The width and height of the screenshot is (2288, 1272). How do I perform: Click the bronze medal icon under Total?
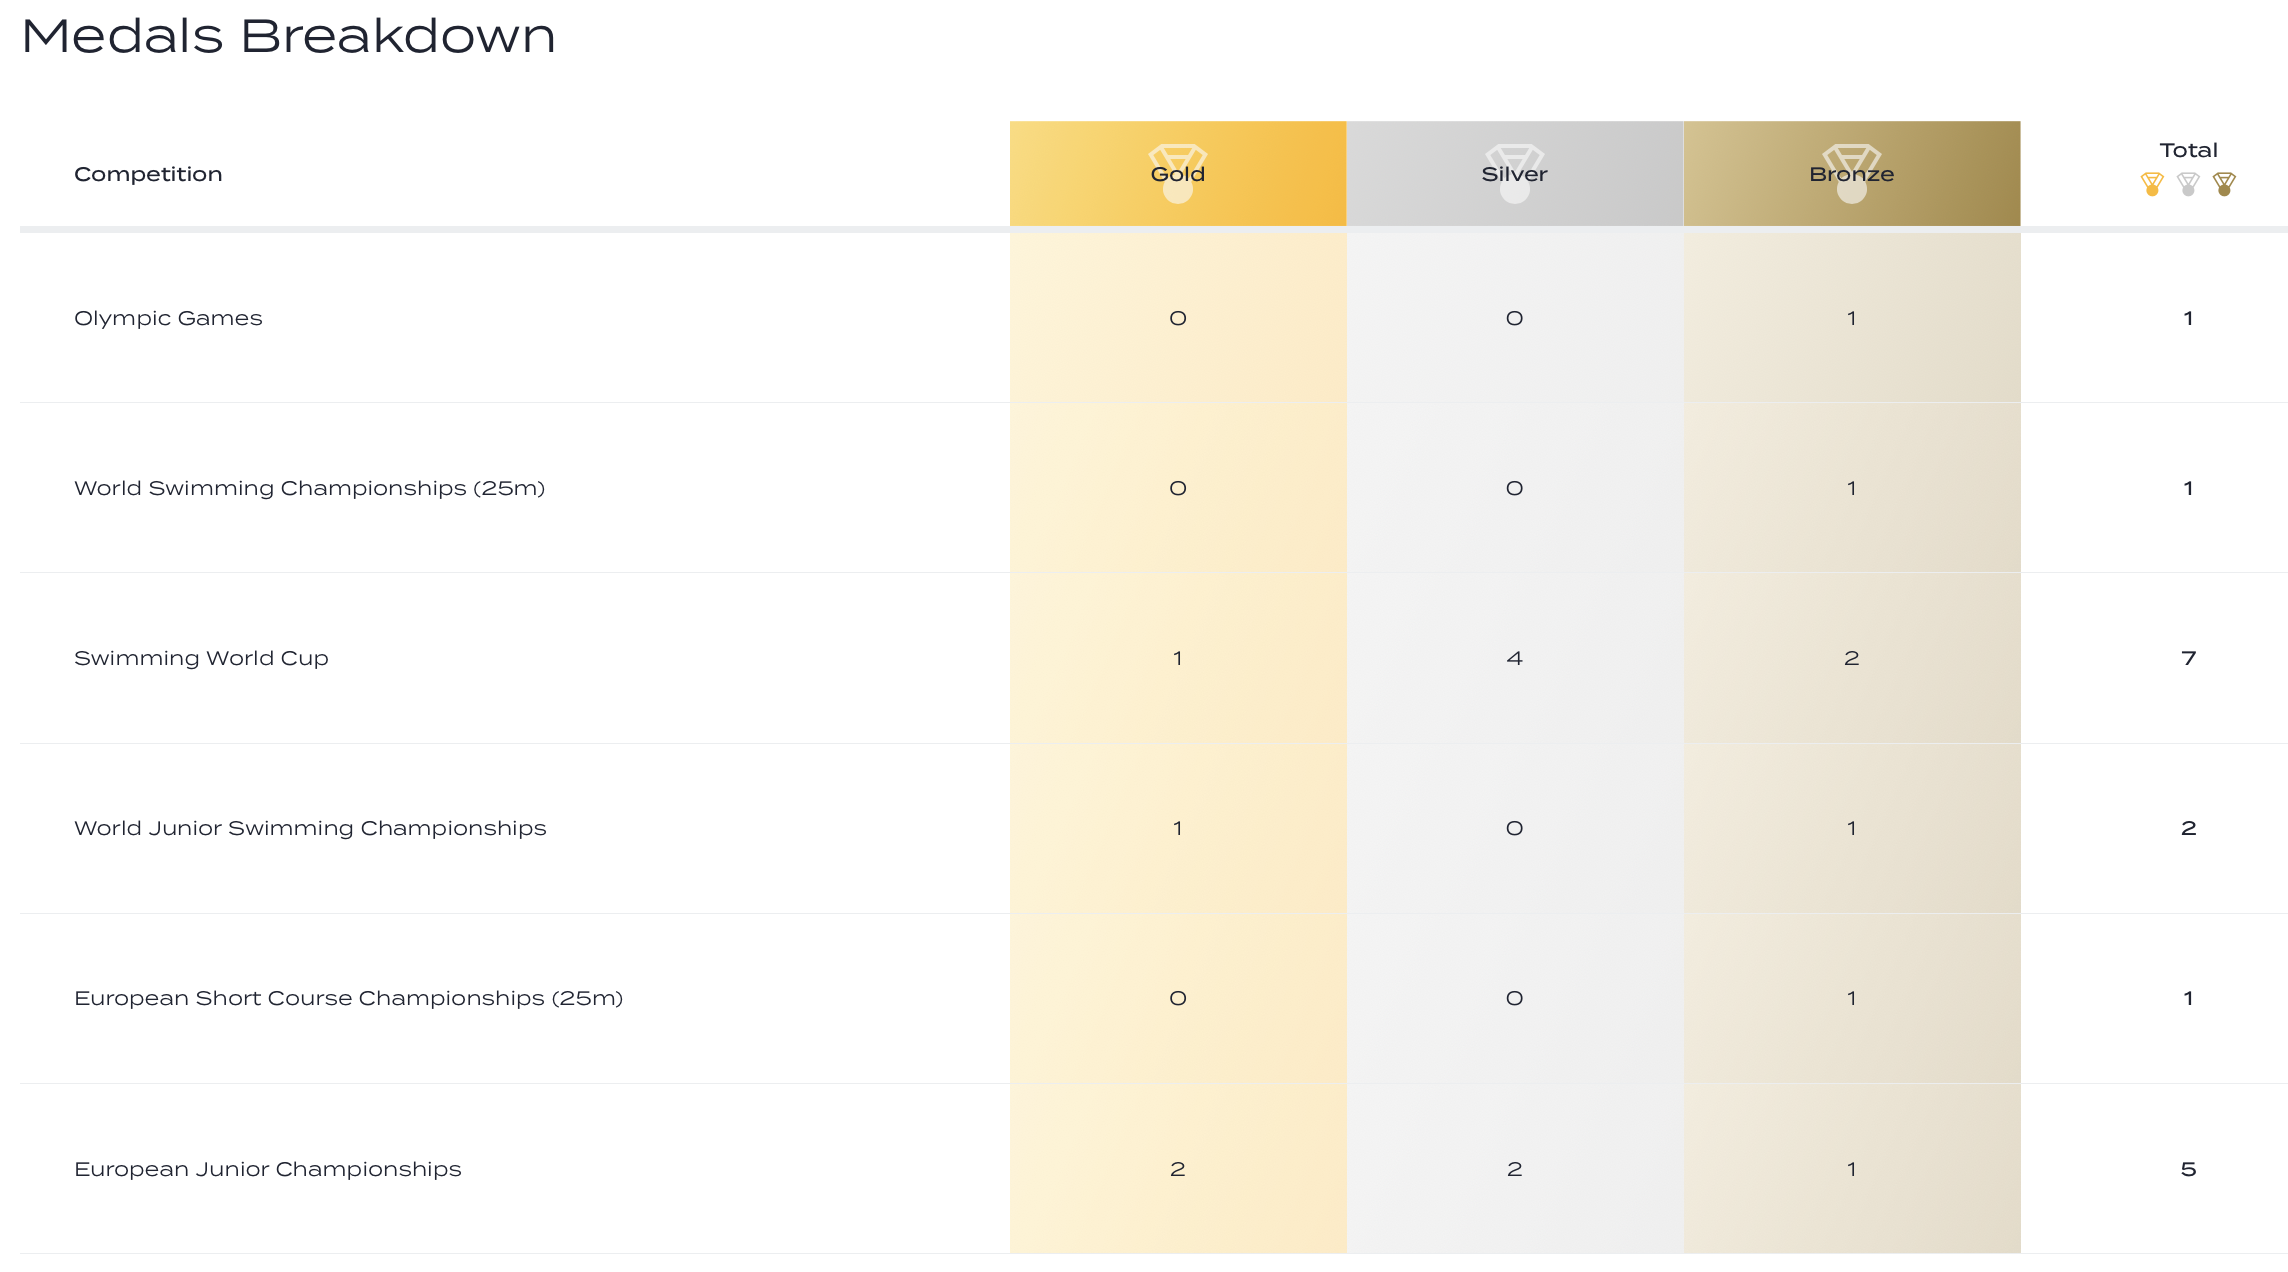[2224, 184]
